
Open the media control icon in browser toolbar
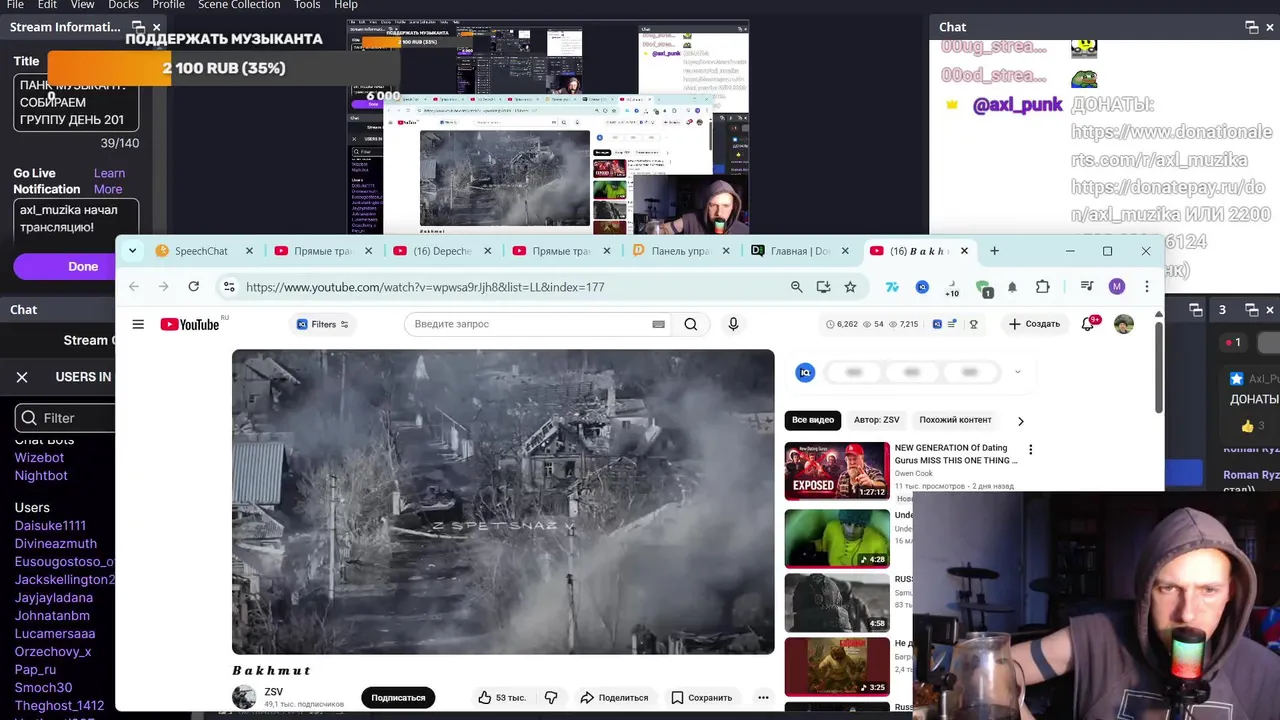pyautogui.click(x=1087, y=287)
